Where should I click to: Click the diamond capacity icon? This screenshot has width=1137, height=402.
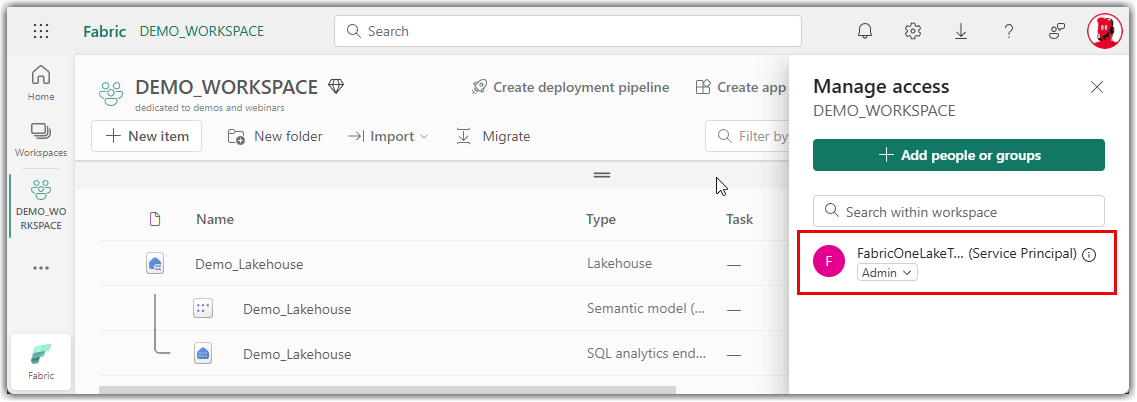click(336, 86)
